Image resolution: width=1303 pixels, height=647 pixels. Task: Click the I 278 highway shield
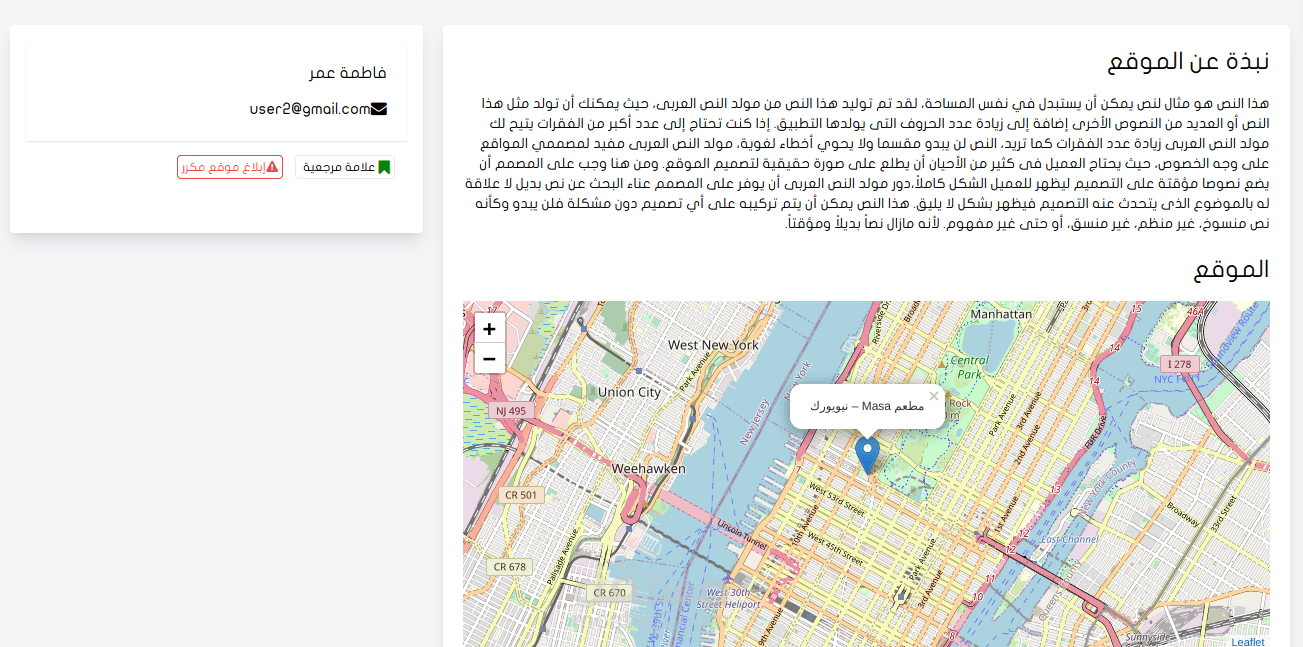1181,364
